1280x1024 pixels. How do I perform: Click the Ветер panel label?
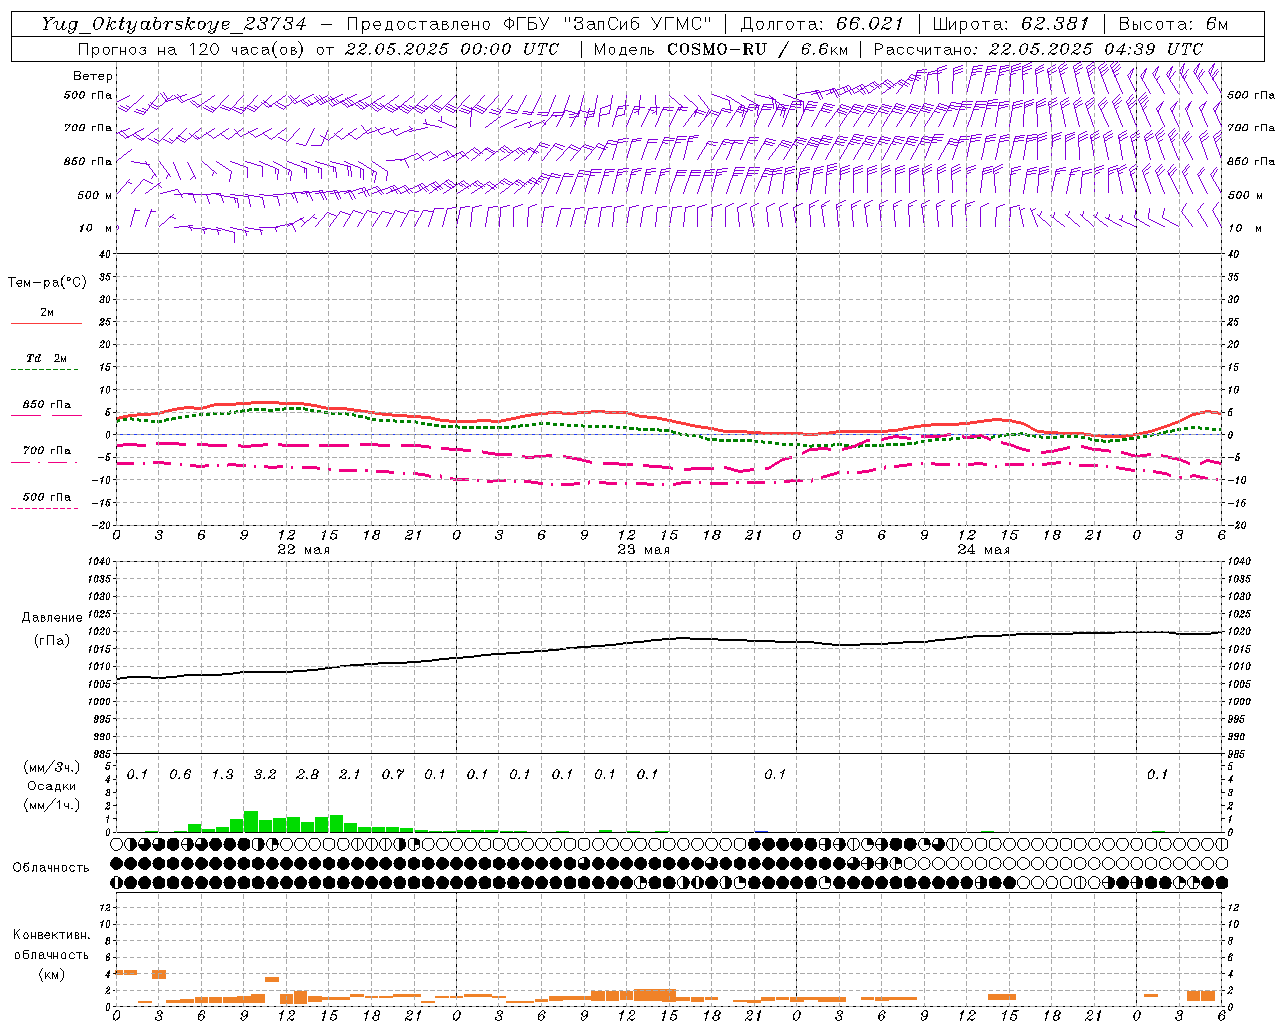point(93,76)
